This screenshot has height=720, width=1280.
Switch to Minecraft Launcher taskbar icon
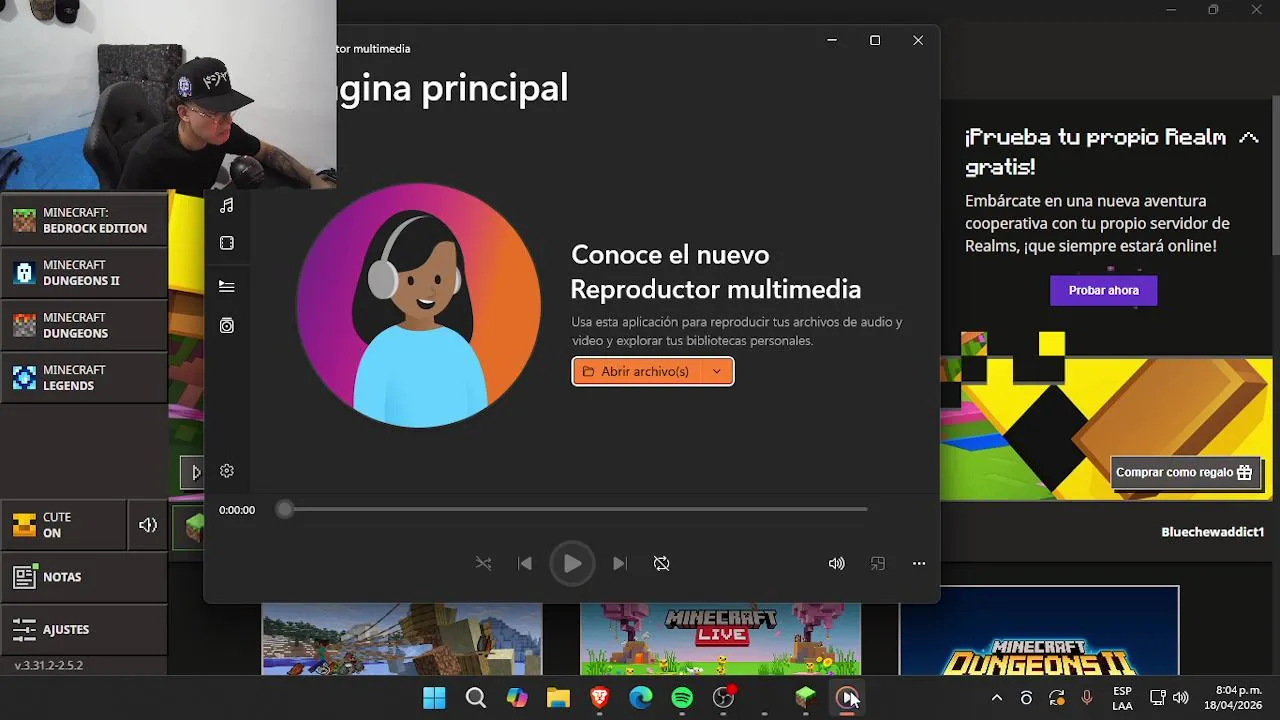(x=805, y=698)
